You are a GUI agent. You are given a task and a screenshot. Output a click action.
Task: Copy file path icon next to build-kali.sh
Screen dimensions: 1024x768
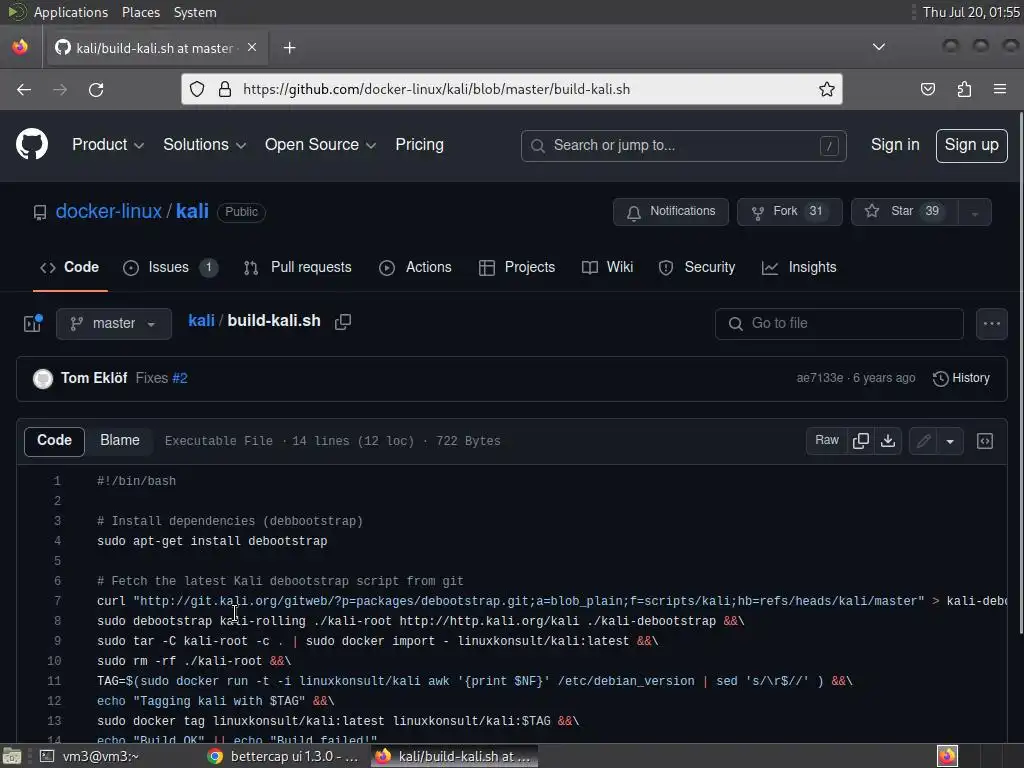[343, 321]
